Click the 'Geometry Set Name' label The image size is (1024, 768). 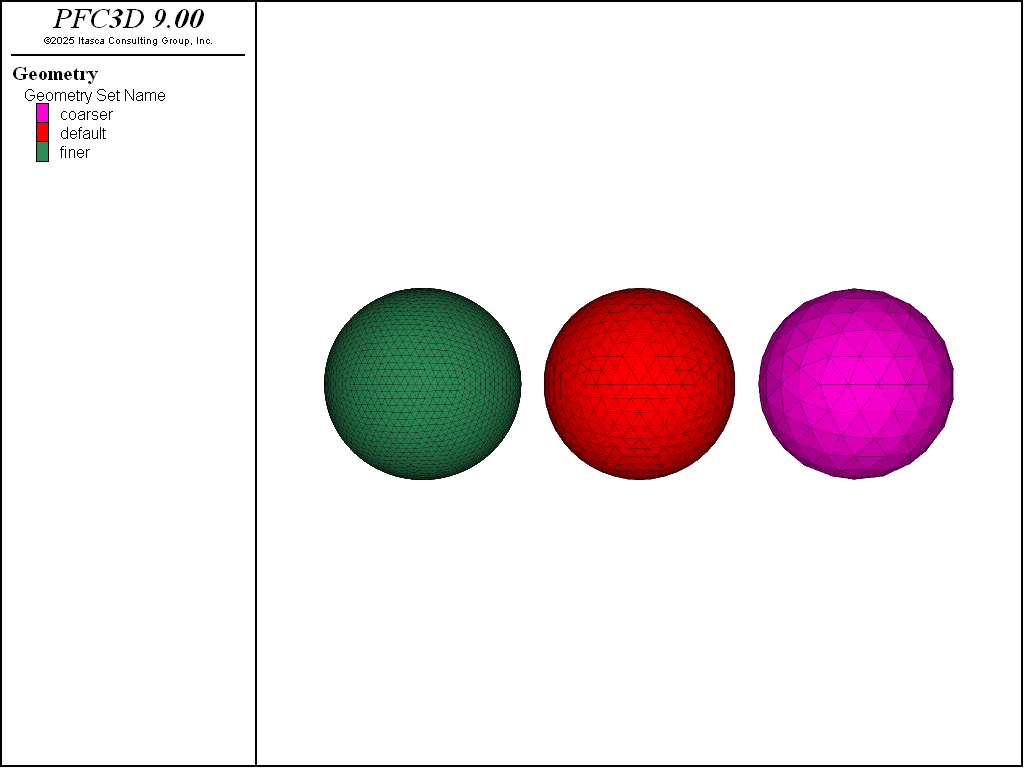[95, 95]
